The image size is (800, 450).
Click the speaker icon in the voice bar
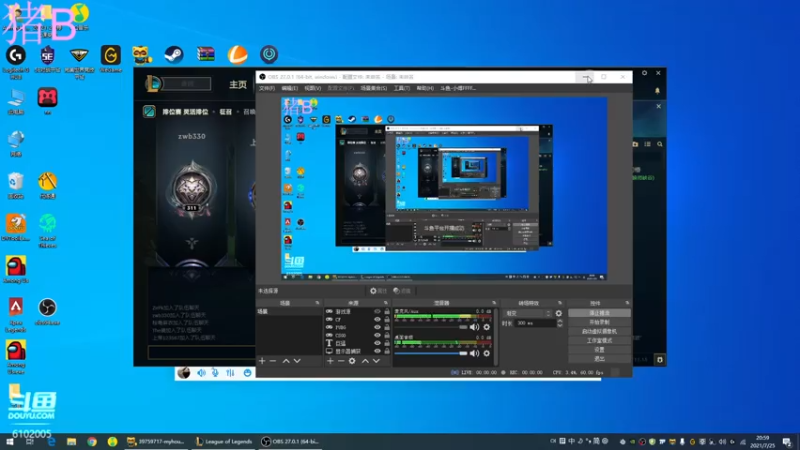tap(202, 373)
